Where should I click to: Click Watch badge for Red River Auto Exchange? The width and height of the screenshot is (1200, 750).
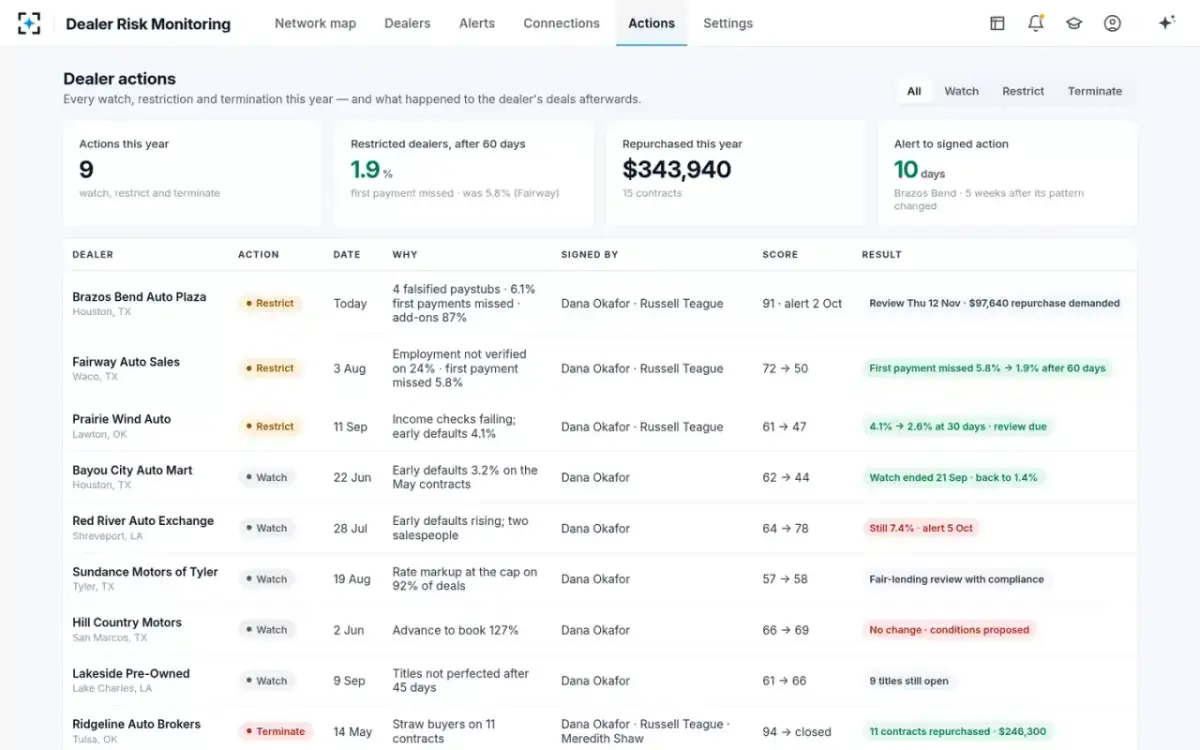click(x=267, y=529)
